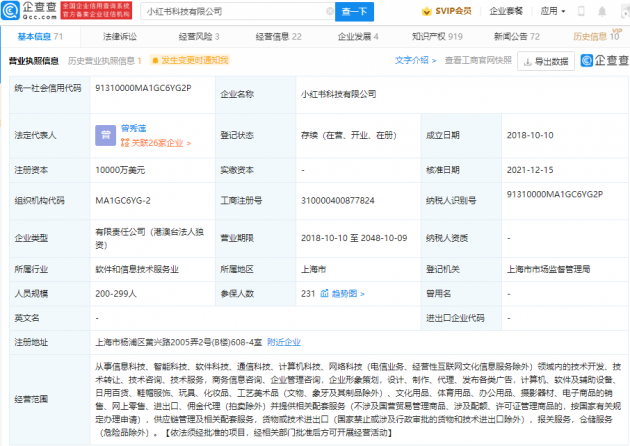630x446 pixels.
Task: Click the 导出数据 export button
Action: click(x=546, y=61)
